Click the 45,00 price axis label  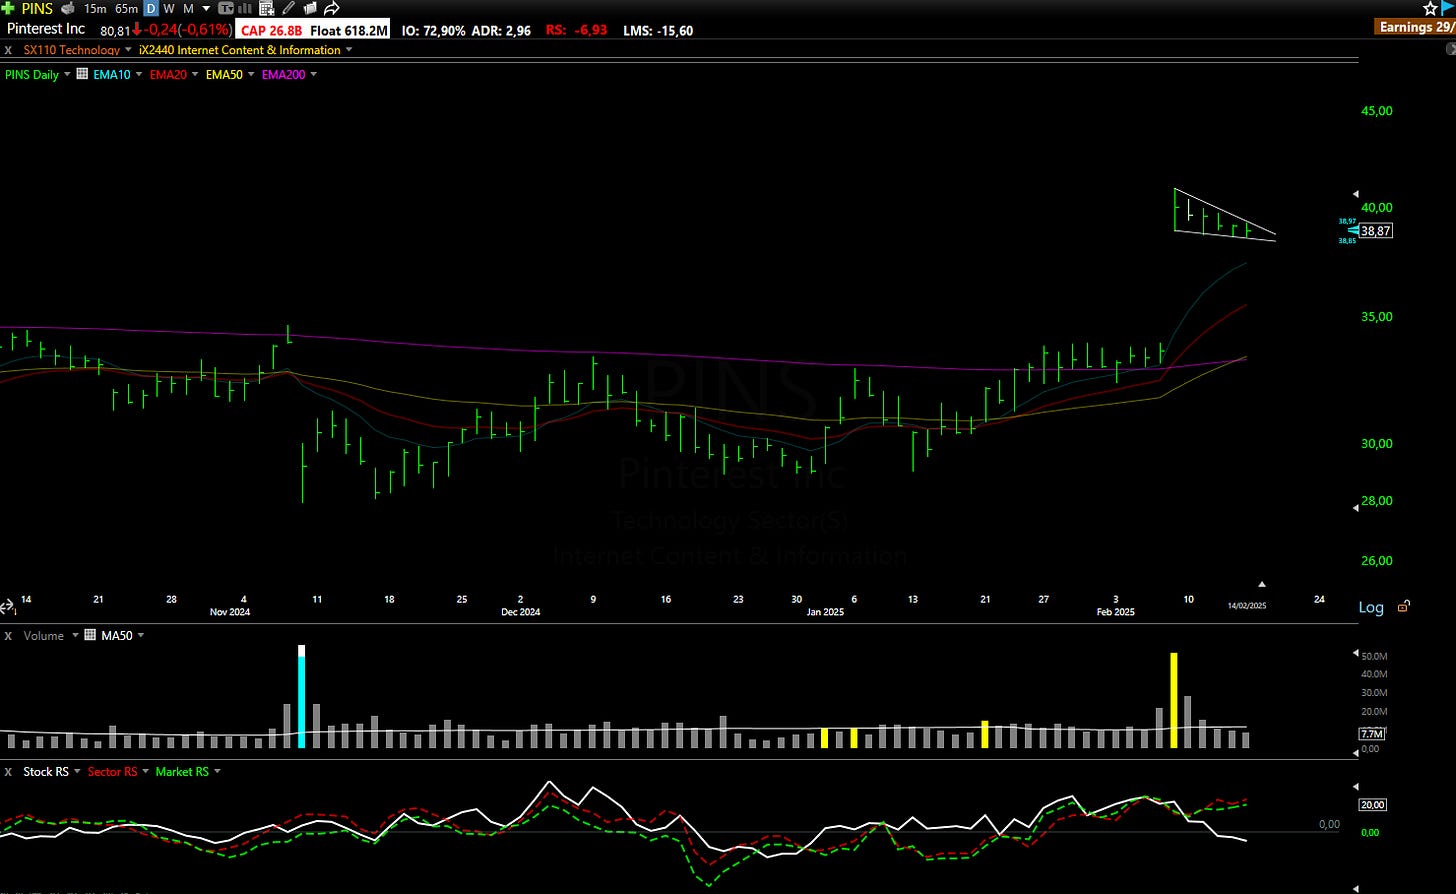tap(1377, 111)
